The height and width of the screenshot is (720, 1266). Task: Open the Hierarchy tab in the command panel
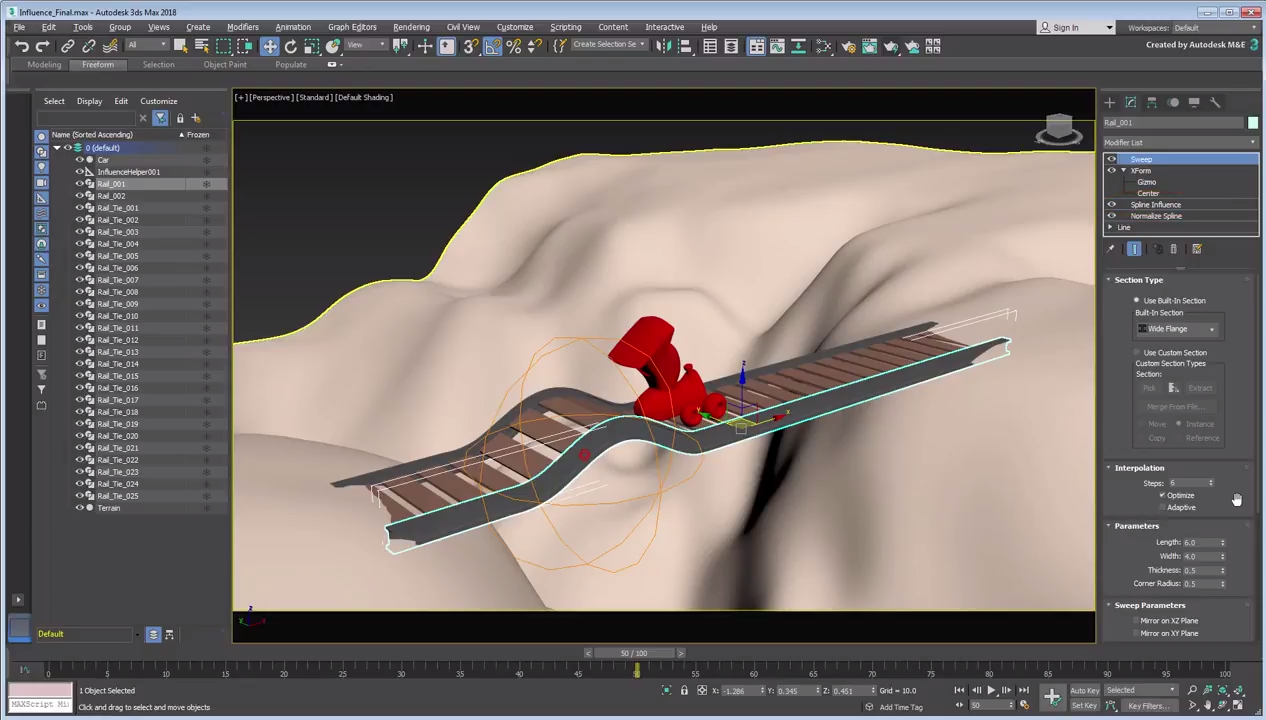1152,102
